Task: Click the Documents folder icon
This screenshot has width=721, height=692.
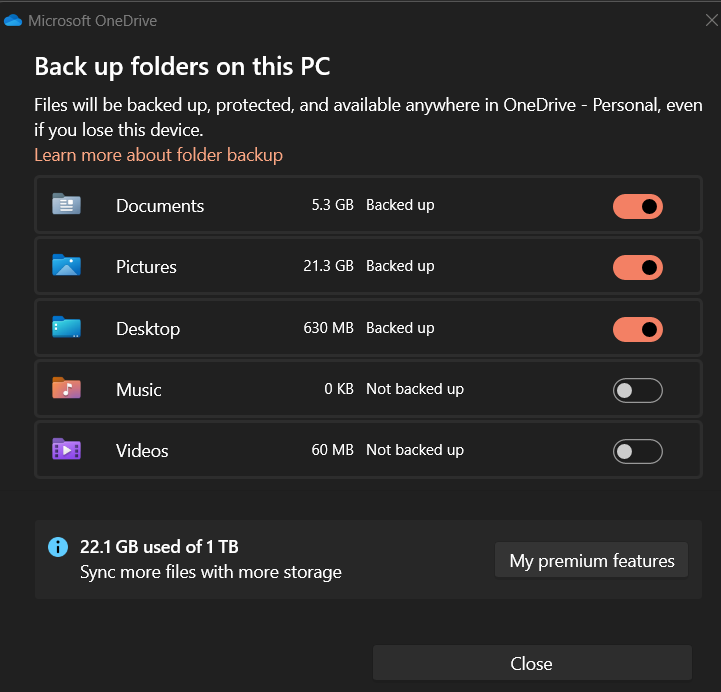Action: (x=66, y=204)
